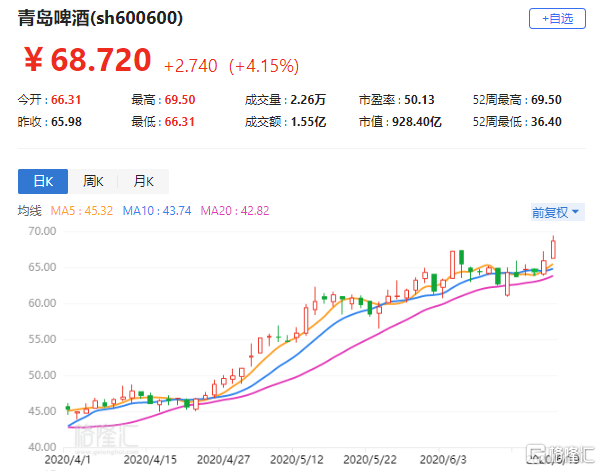Click the 60.00 y-axis label
The height and width of the screenshot is (471, 601).
[x=42, y=303]
